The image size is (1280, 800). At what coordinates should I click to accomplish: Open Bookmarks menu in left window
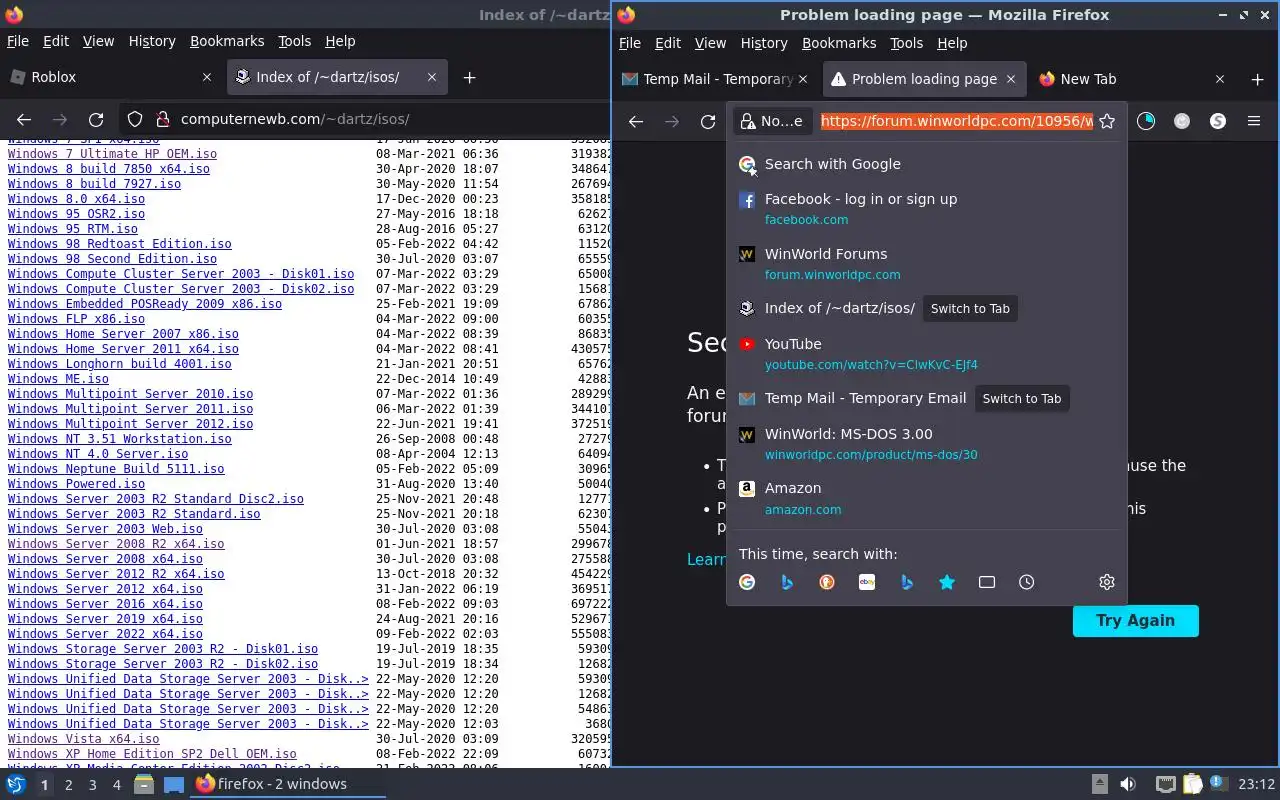227,41
